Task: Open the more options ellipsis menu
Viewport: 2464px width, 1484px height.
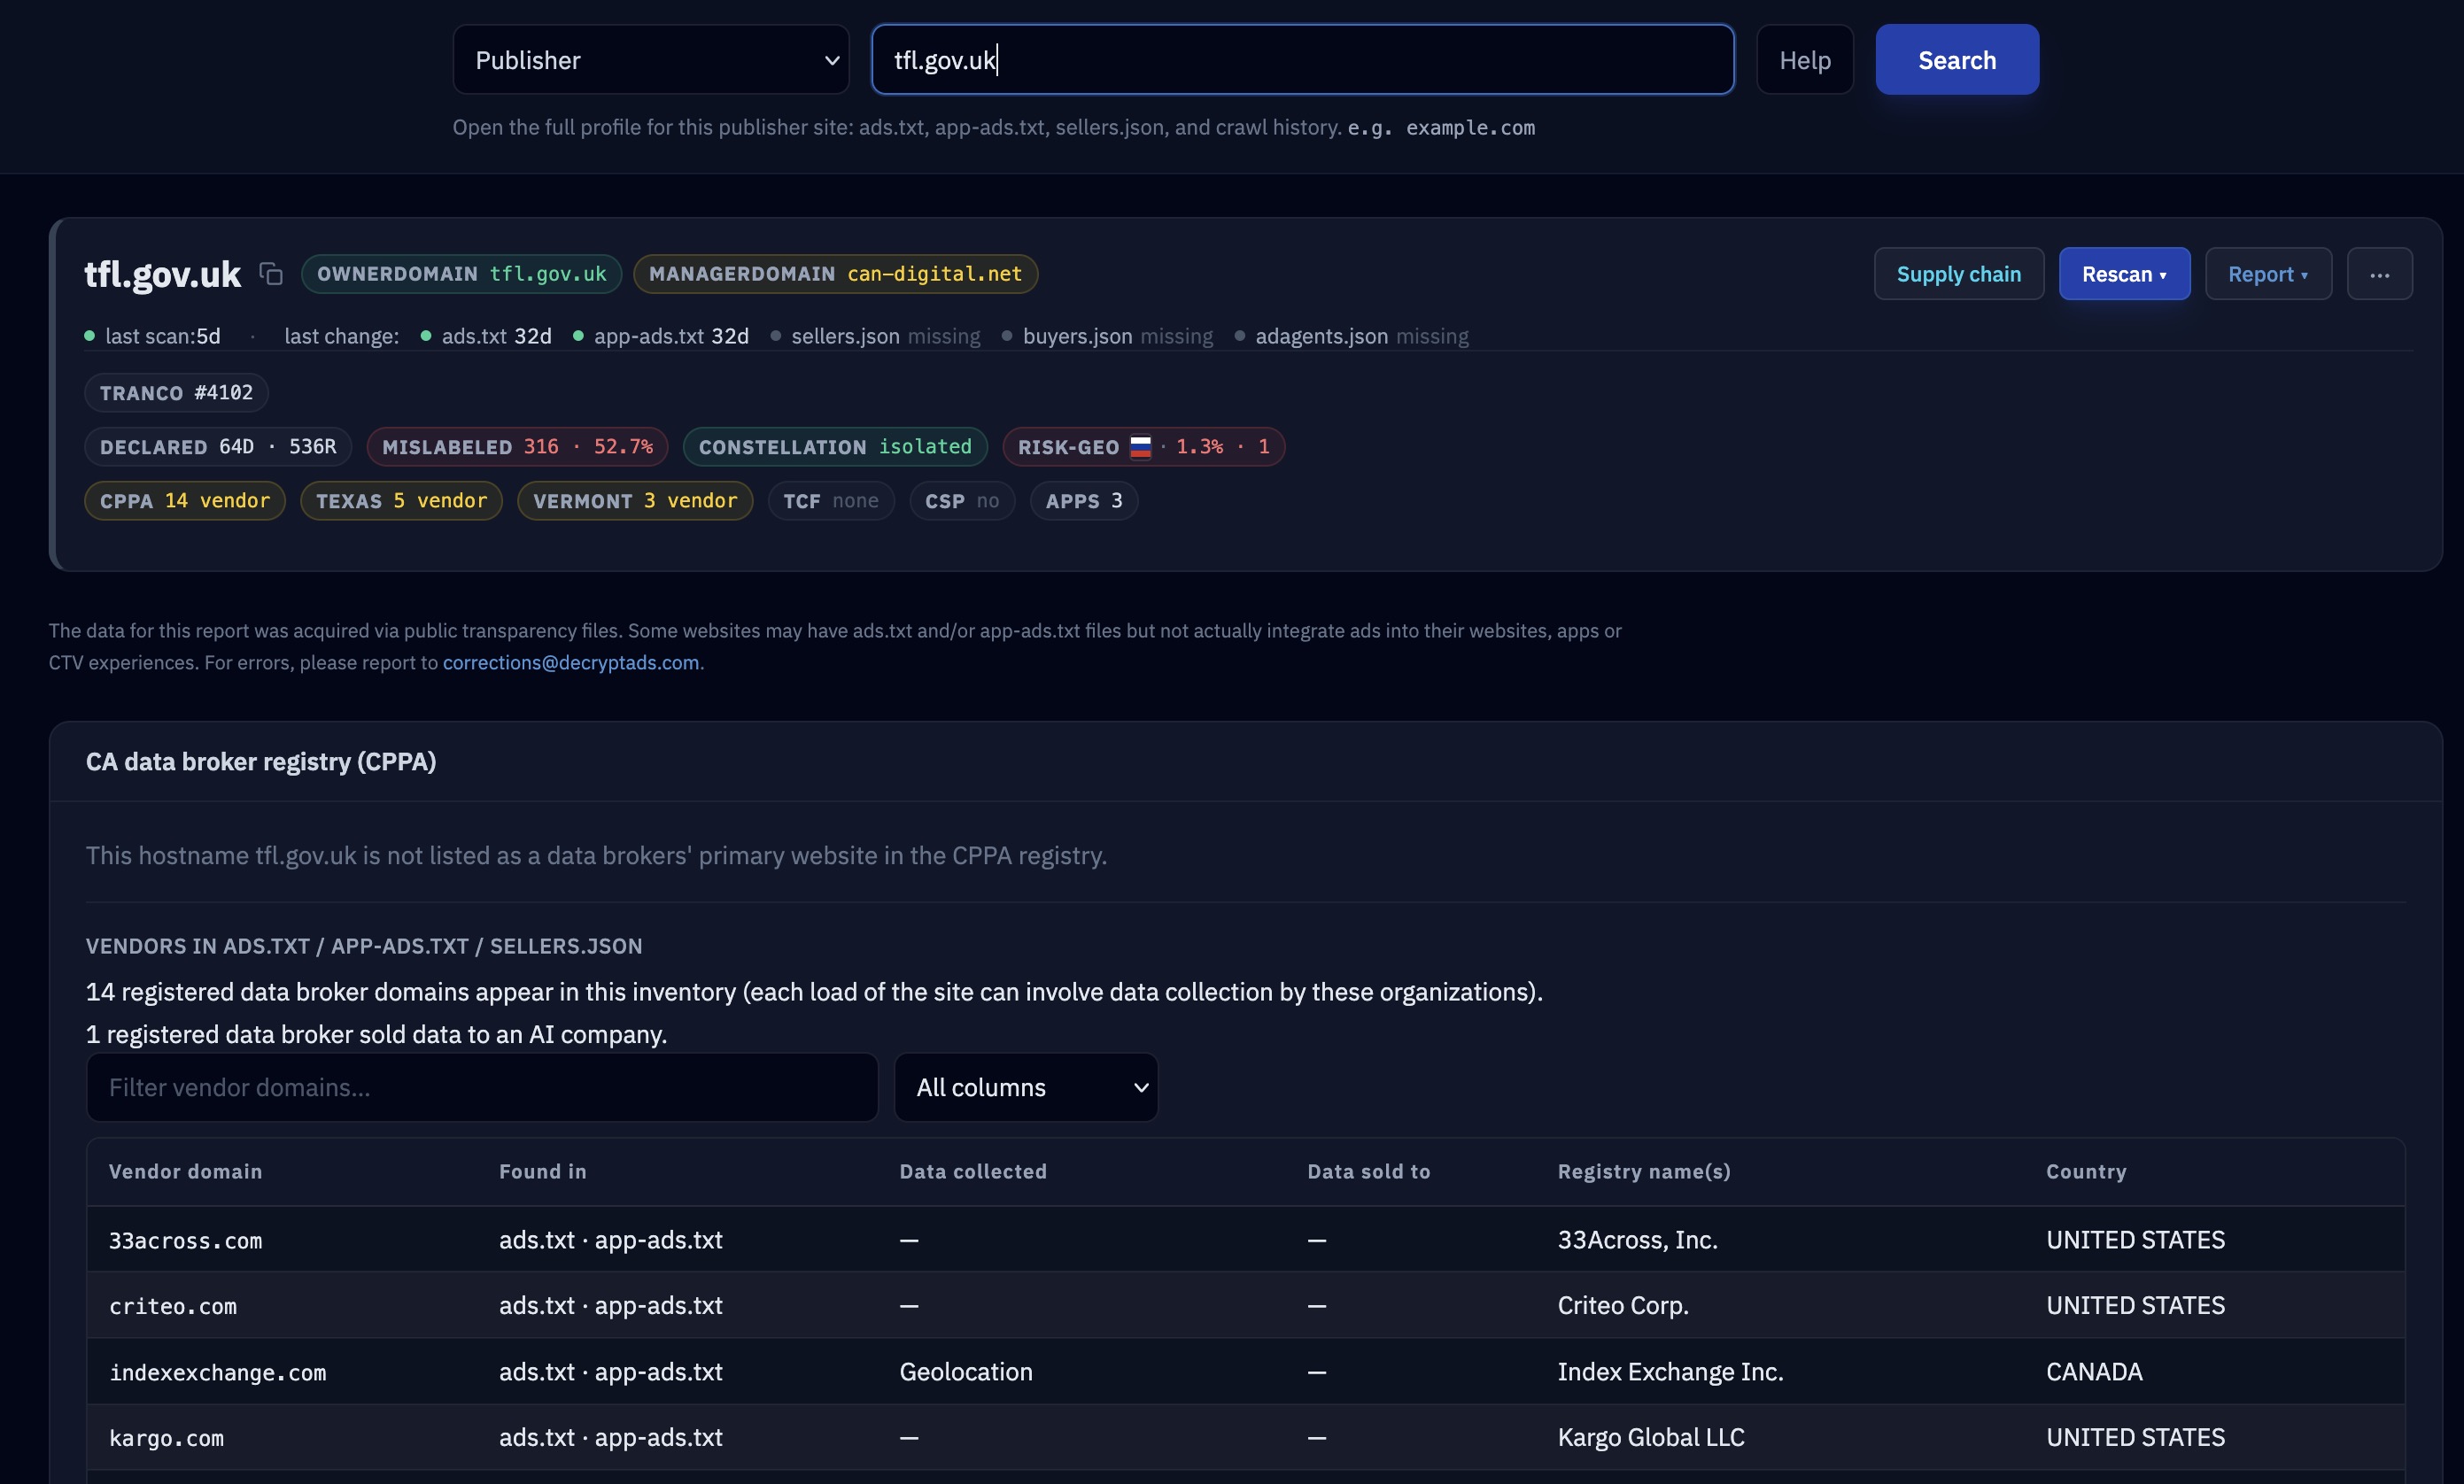Action: click(x=2379, y=274)
